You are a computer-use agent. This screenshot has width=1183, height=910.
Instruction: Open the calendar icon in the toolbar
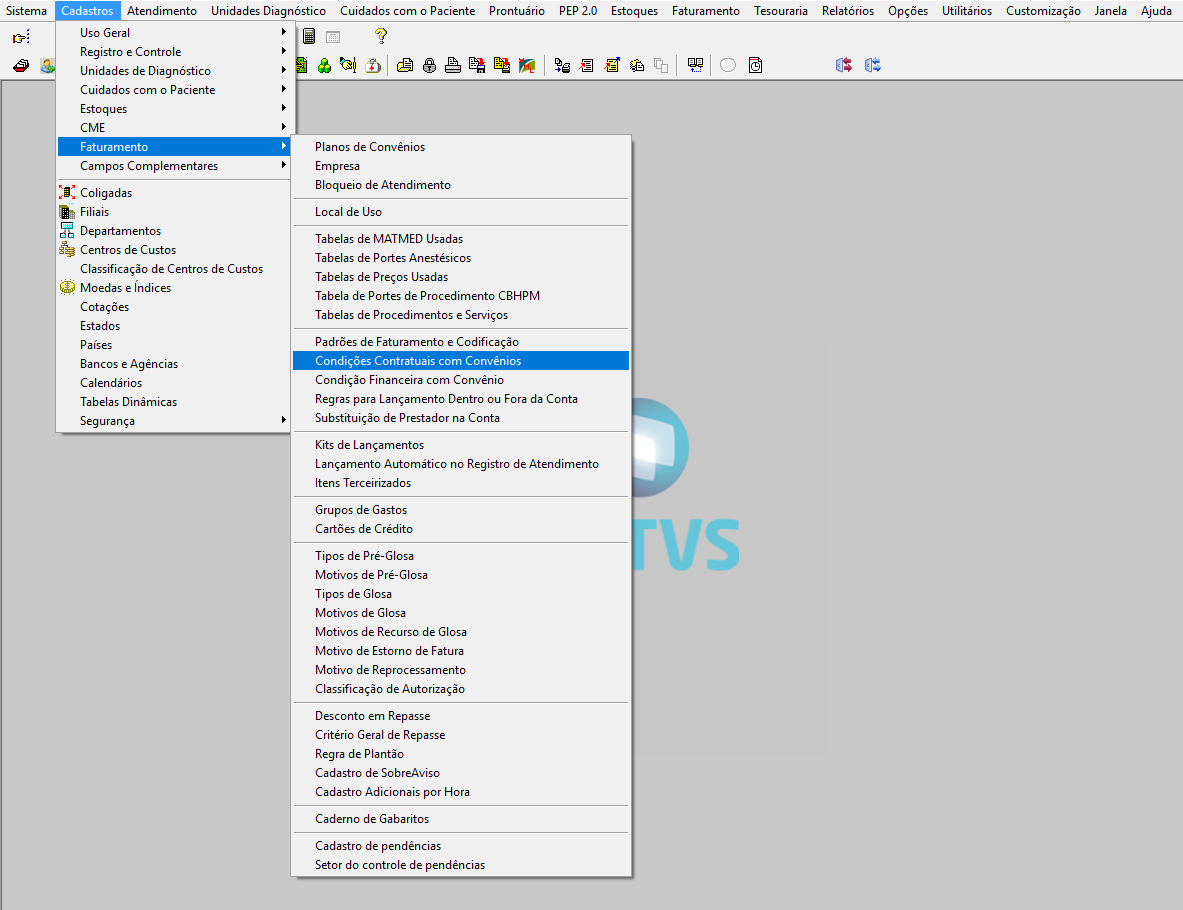pos(333,37)
